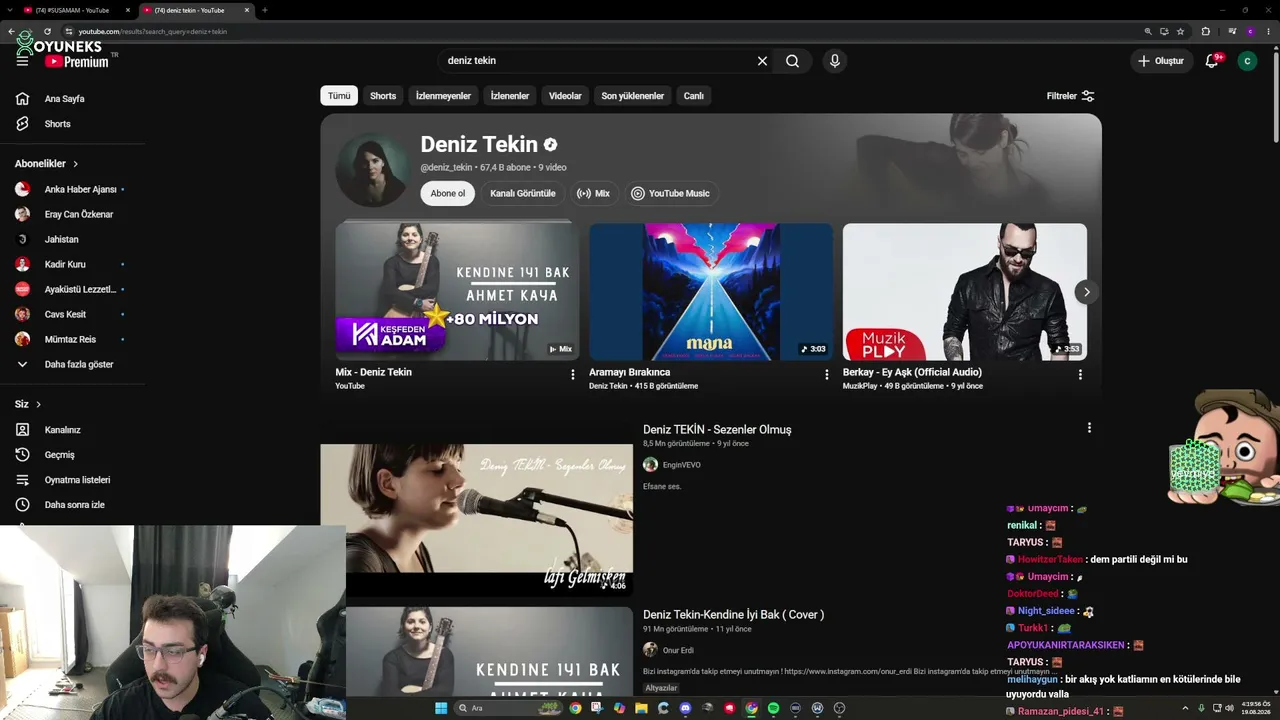Play Berkay - Ey Aşk thumbnail
Image resolution: width=1280 pixels, height=720 pixels.
point(965,292)
